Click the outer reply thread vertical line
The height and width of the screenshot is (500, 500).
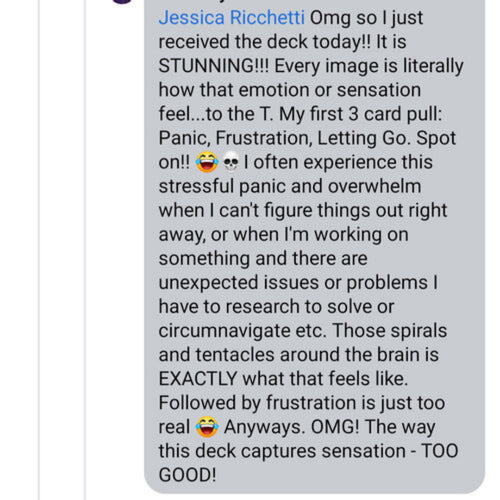(39, 250)
